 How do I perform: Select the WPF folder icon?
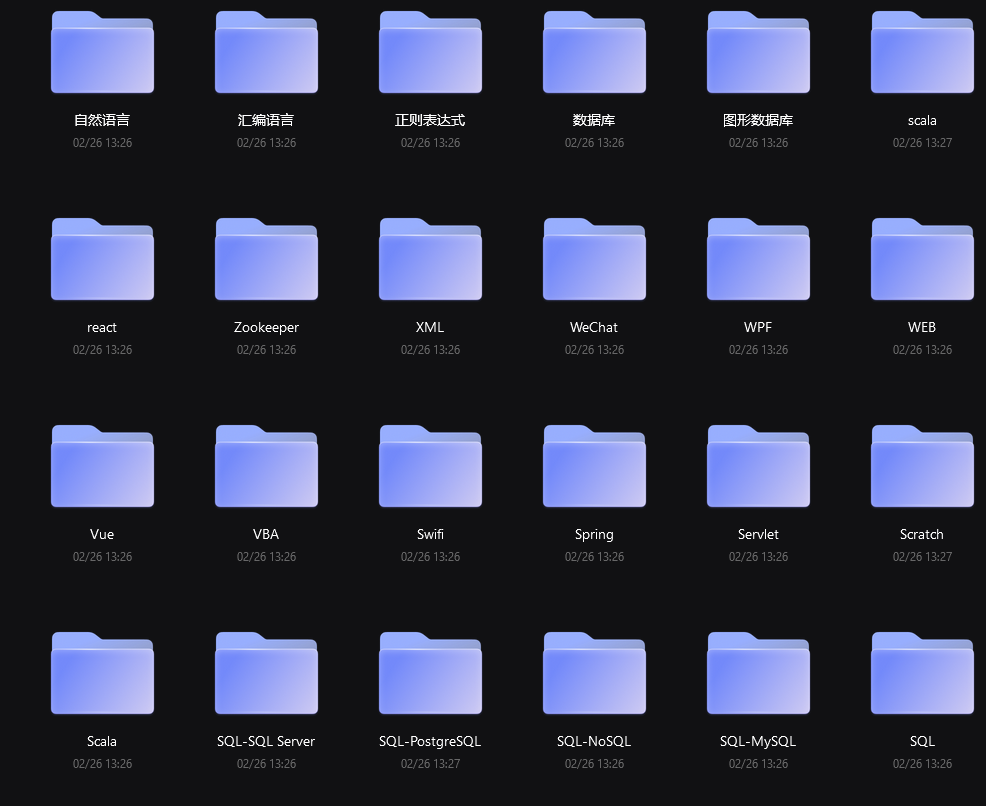[758, 259]
